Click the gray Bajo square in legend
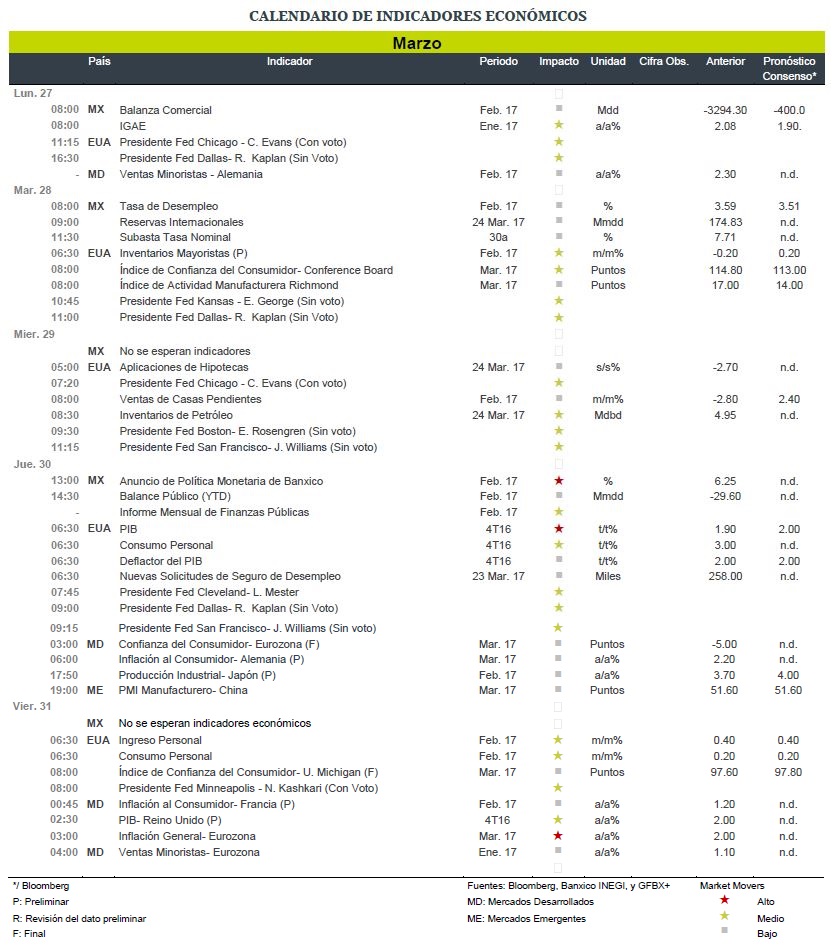Screen dimensions: 837x951 (x=724, y=930)
